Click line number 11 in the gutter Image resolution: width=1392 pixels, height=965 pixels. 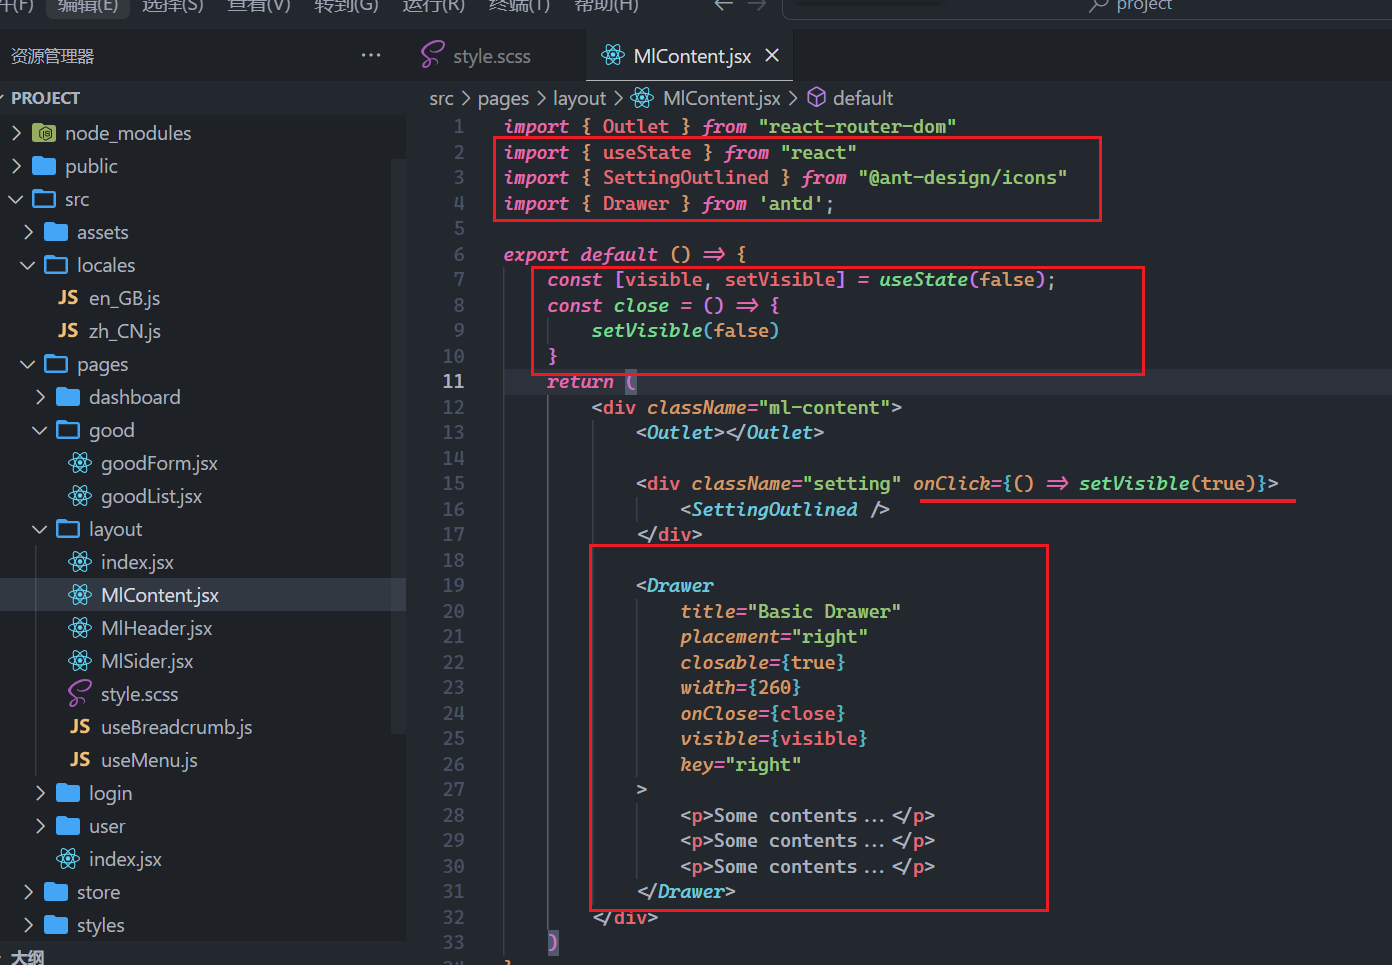tap(453, 381)
